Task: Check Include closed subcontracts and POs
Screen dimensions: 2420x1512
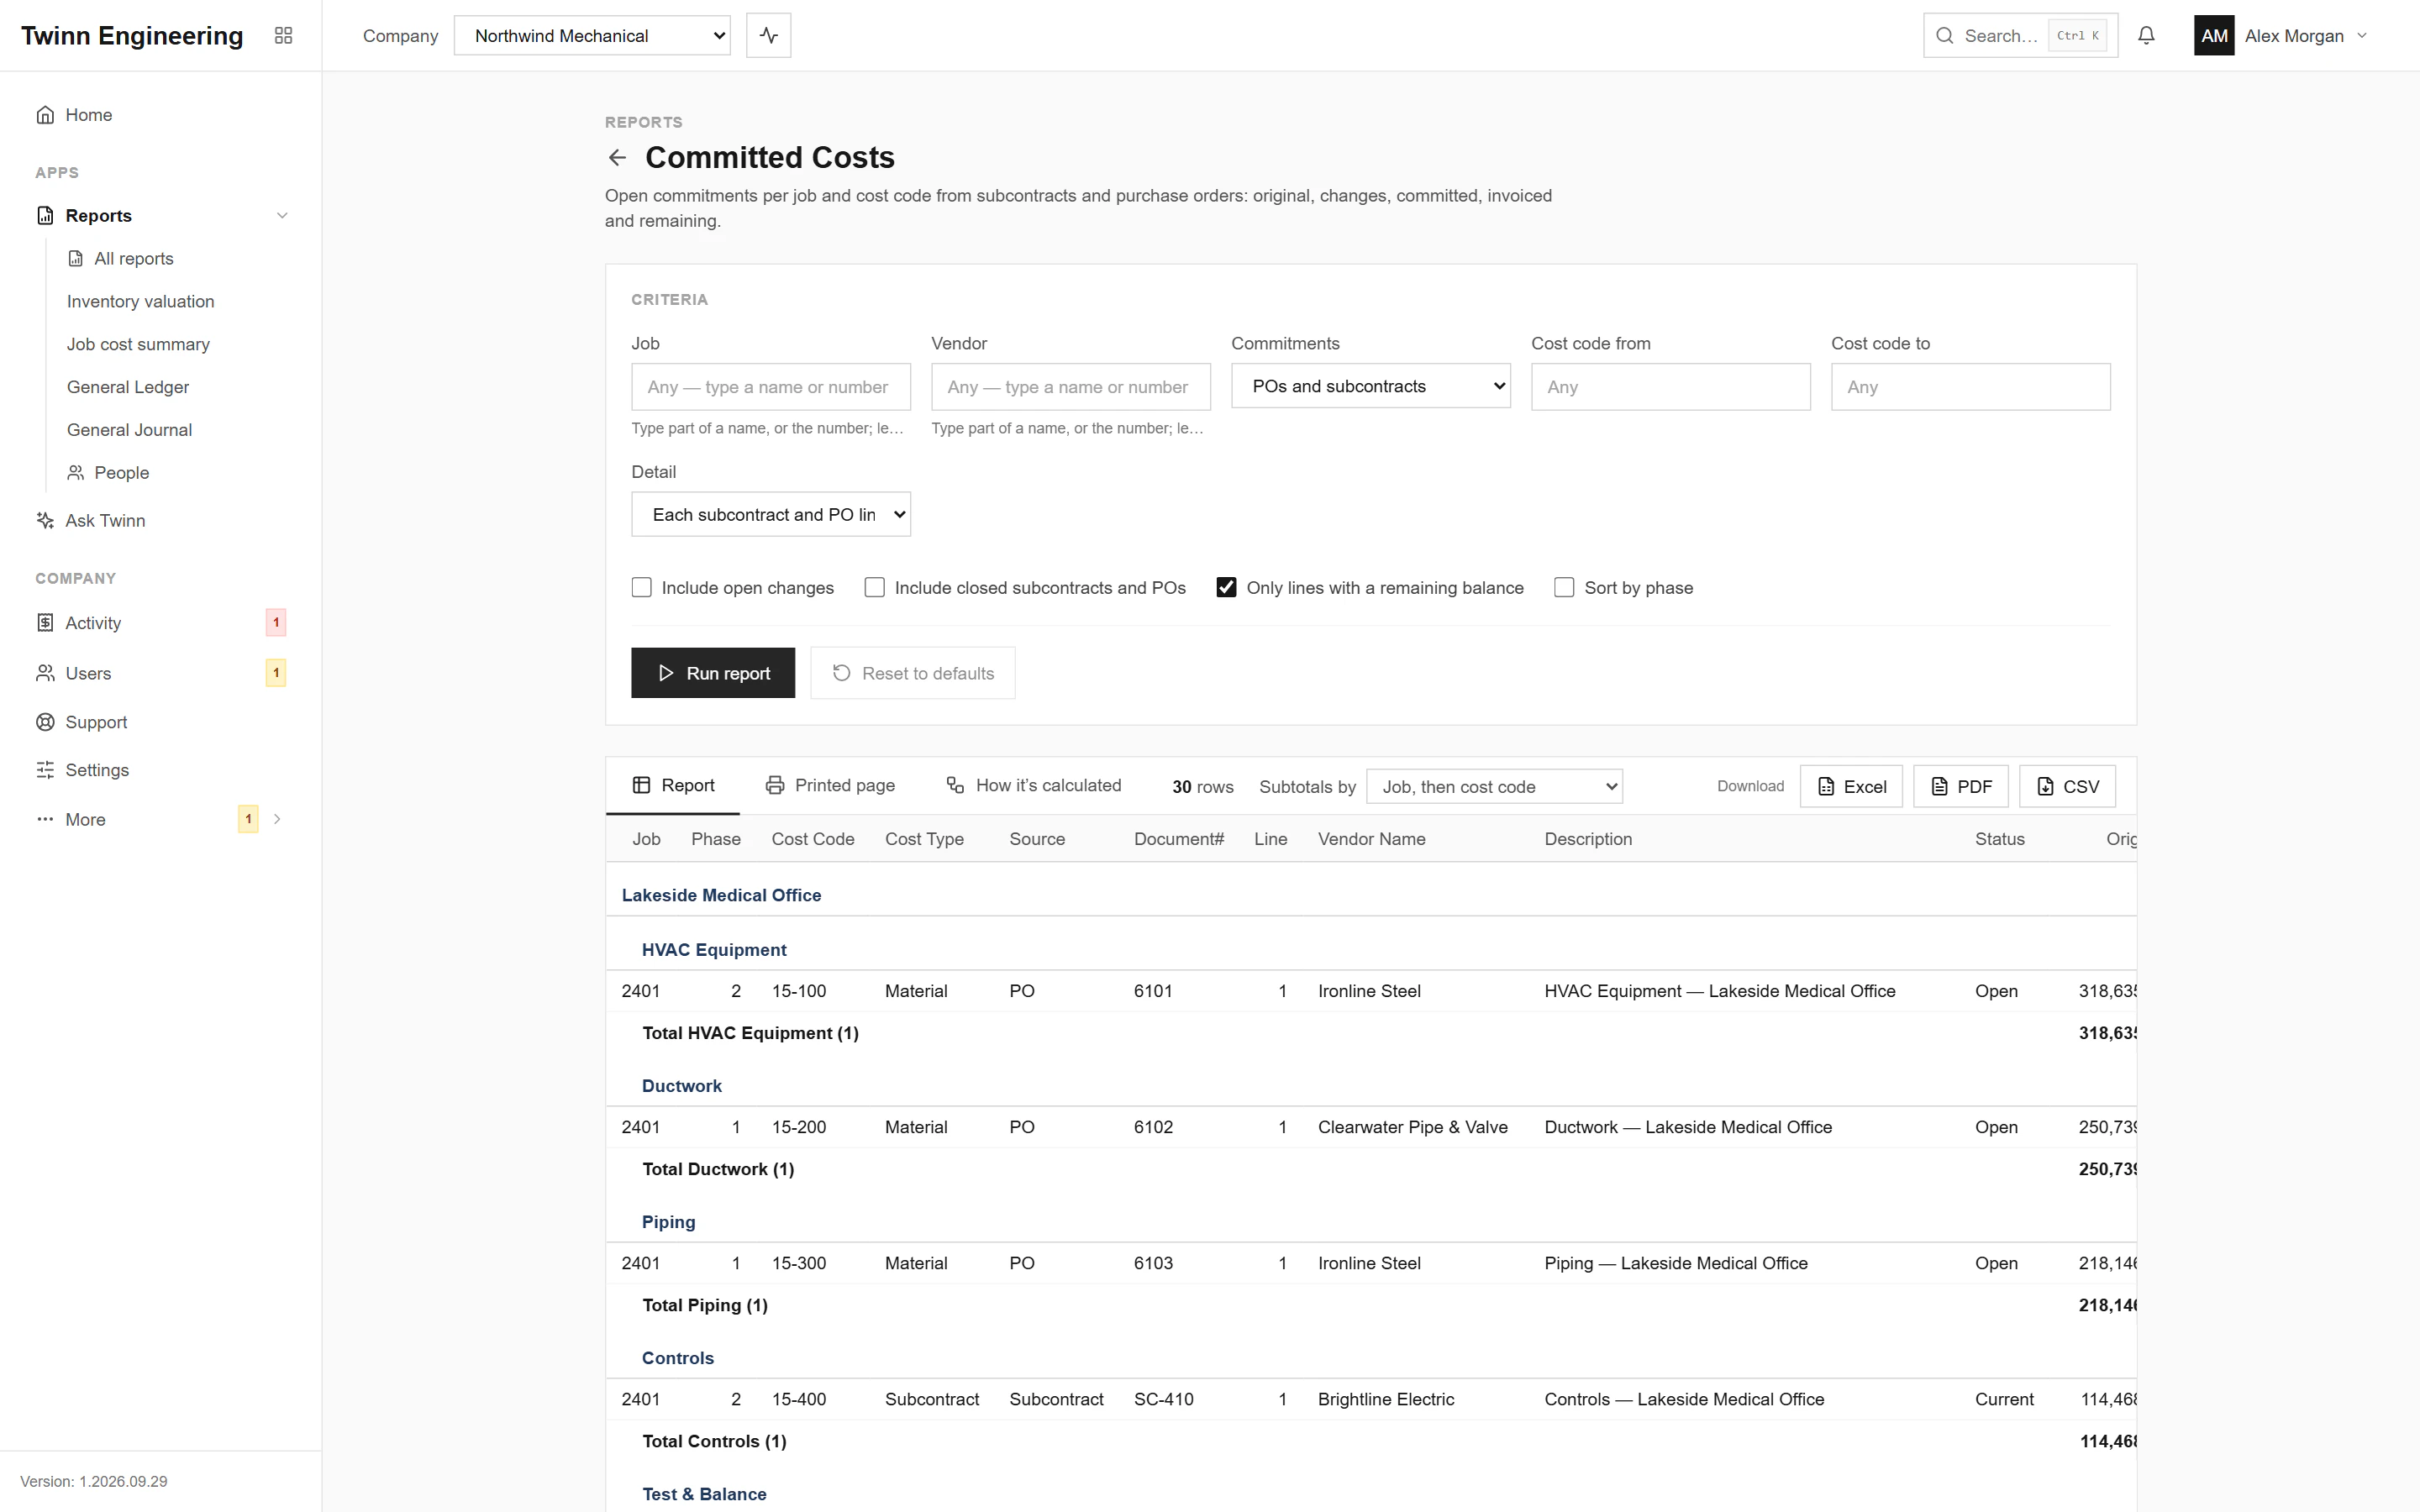Action: click(x=875, y=588)
